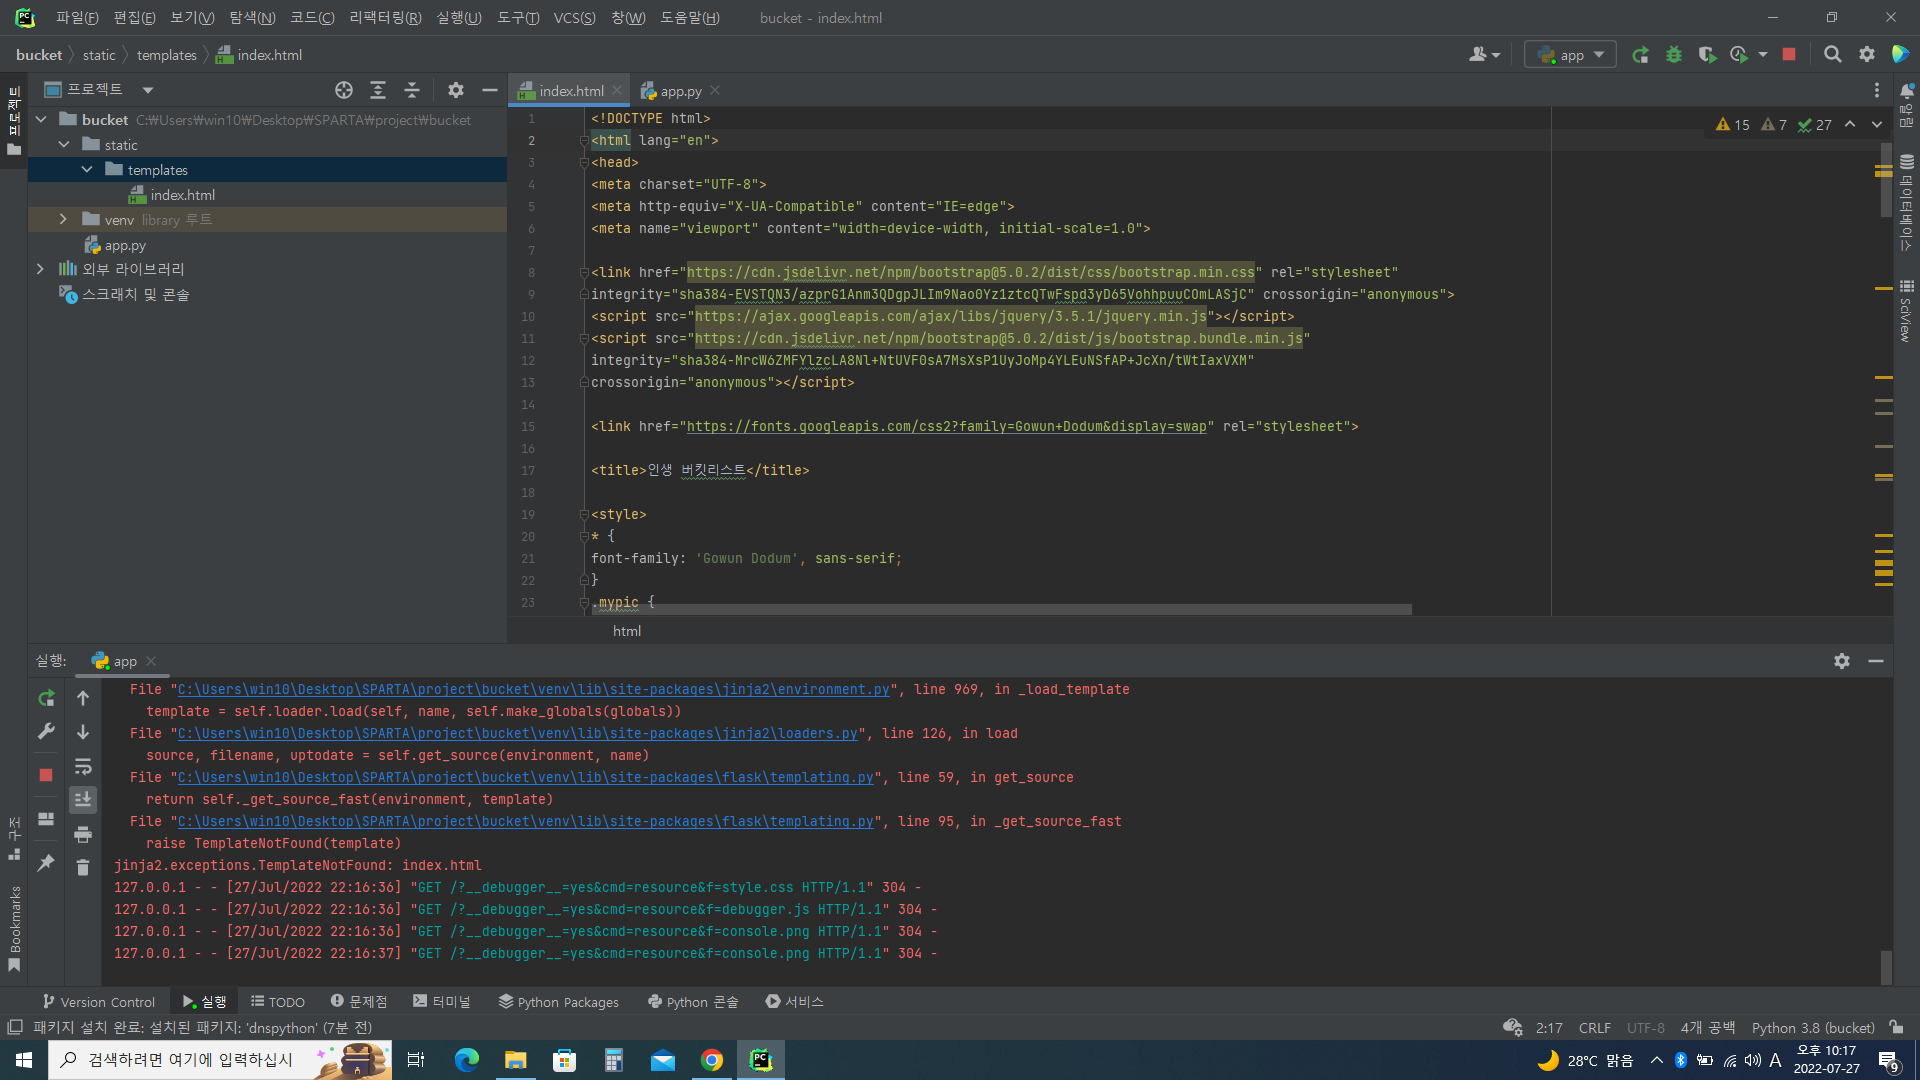1920x1080 pixels.
Task: Change the CRLF line separator in the status bar
Action: 1594,1027
